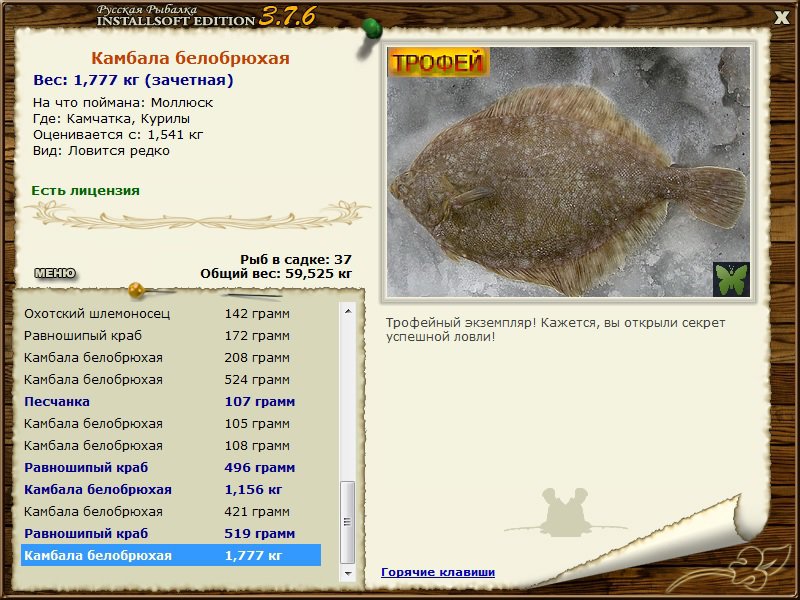Click the flounder trophy photo
Image resolution: width=800 pixels, height=600 pixels.
click(x=568, y=172)
